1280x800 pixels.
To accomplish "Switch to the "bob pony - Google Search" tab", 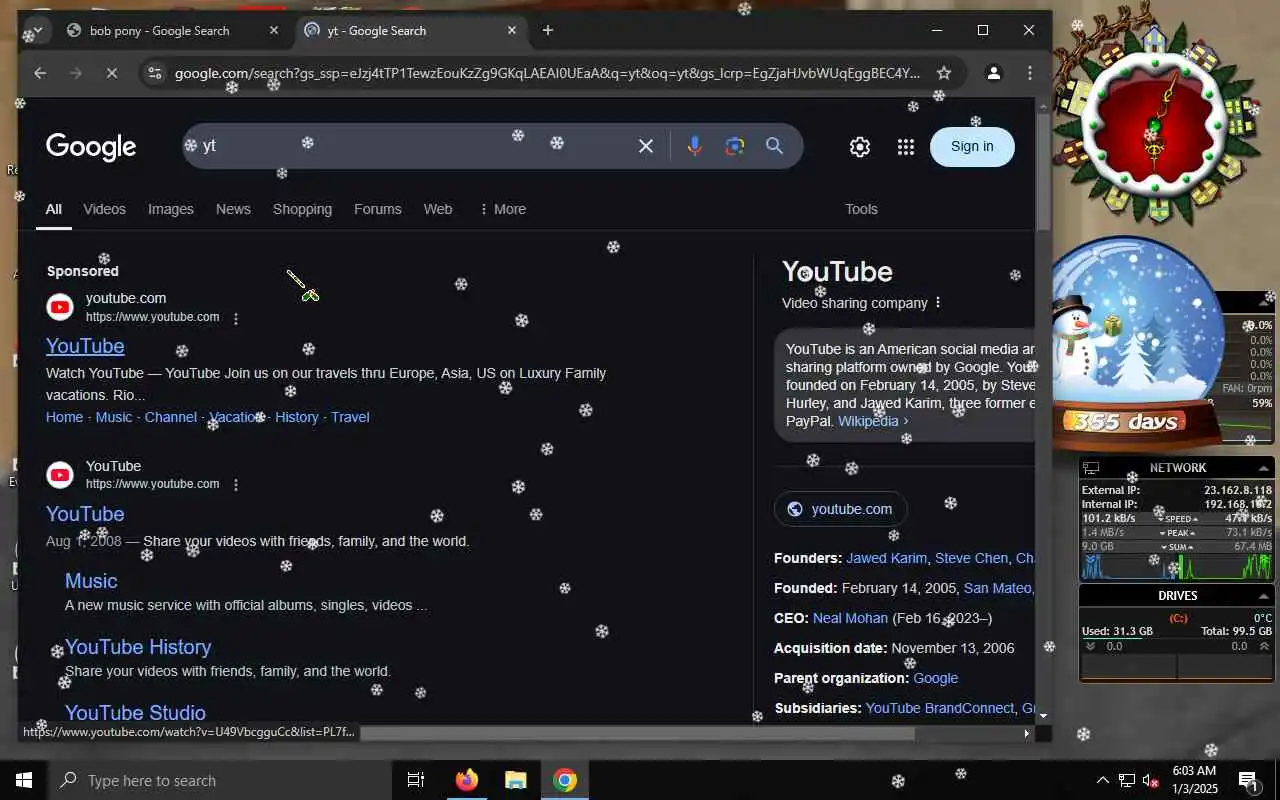I will tap(160, 31).
